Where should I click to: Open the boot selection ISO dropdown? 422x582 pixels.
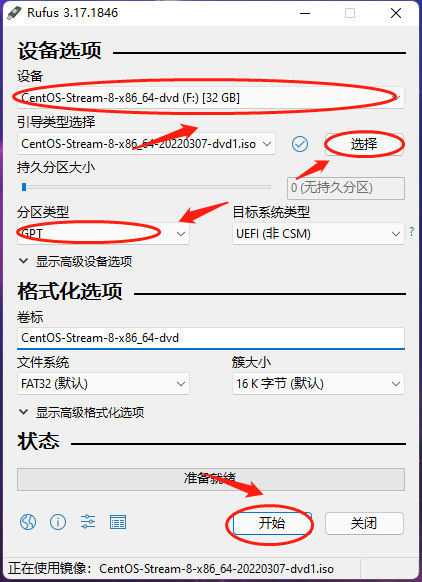[x=147, y=144]
